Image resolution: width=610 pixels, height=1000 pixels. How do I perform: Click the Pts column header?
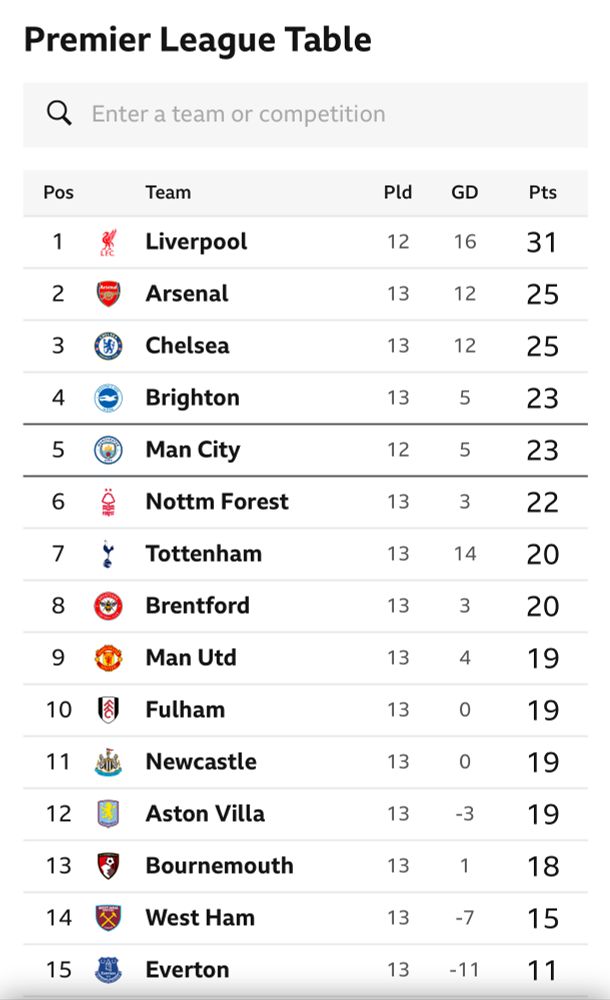[543, 192]
